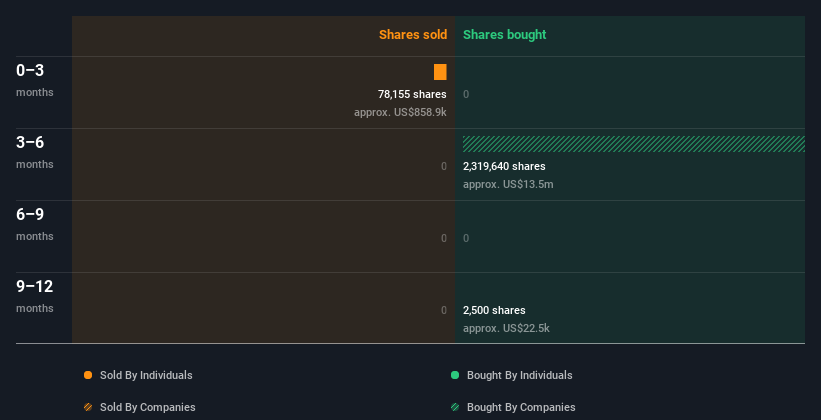Screen dimensions: 821x420
Task: Click the Sold By Companies legend label
Action: [x=148, y=407]
